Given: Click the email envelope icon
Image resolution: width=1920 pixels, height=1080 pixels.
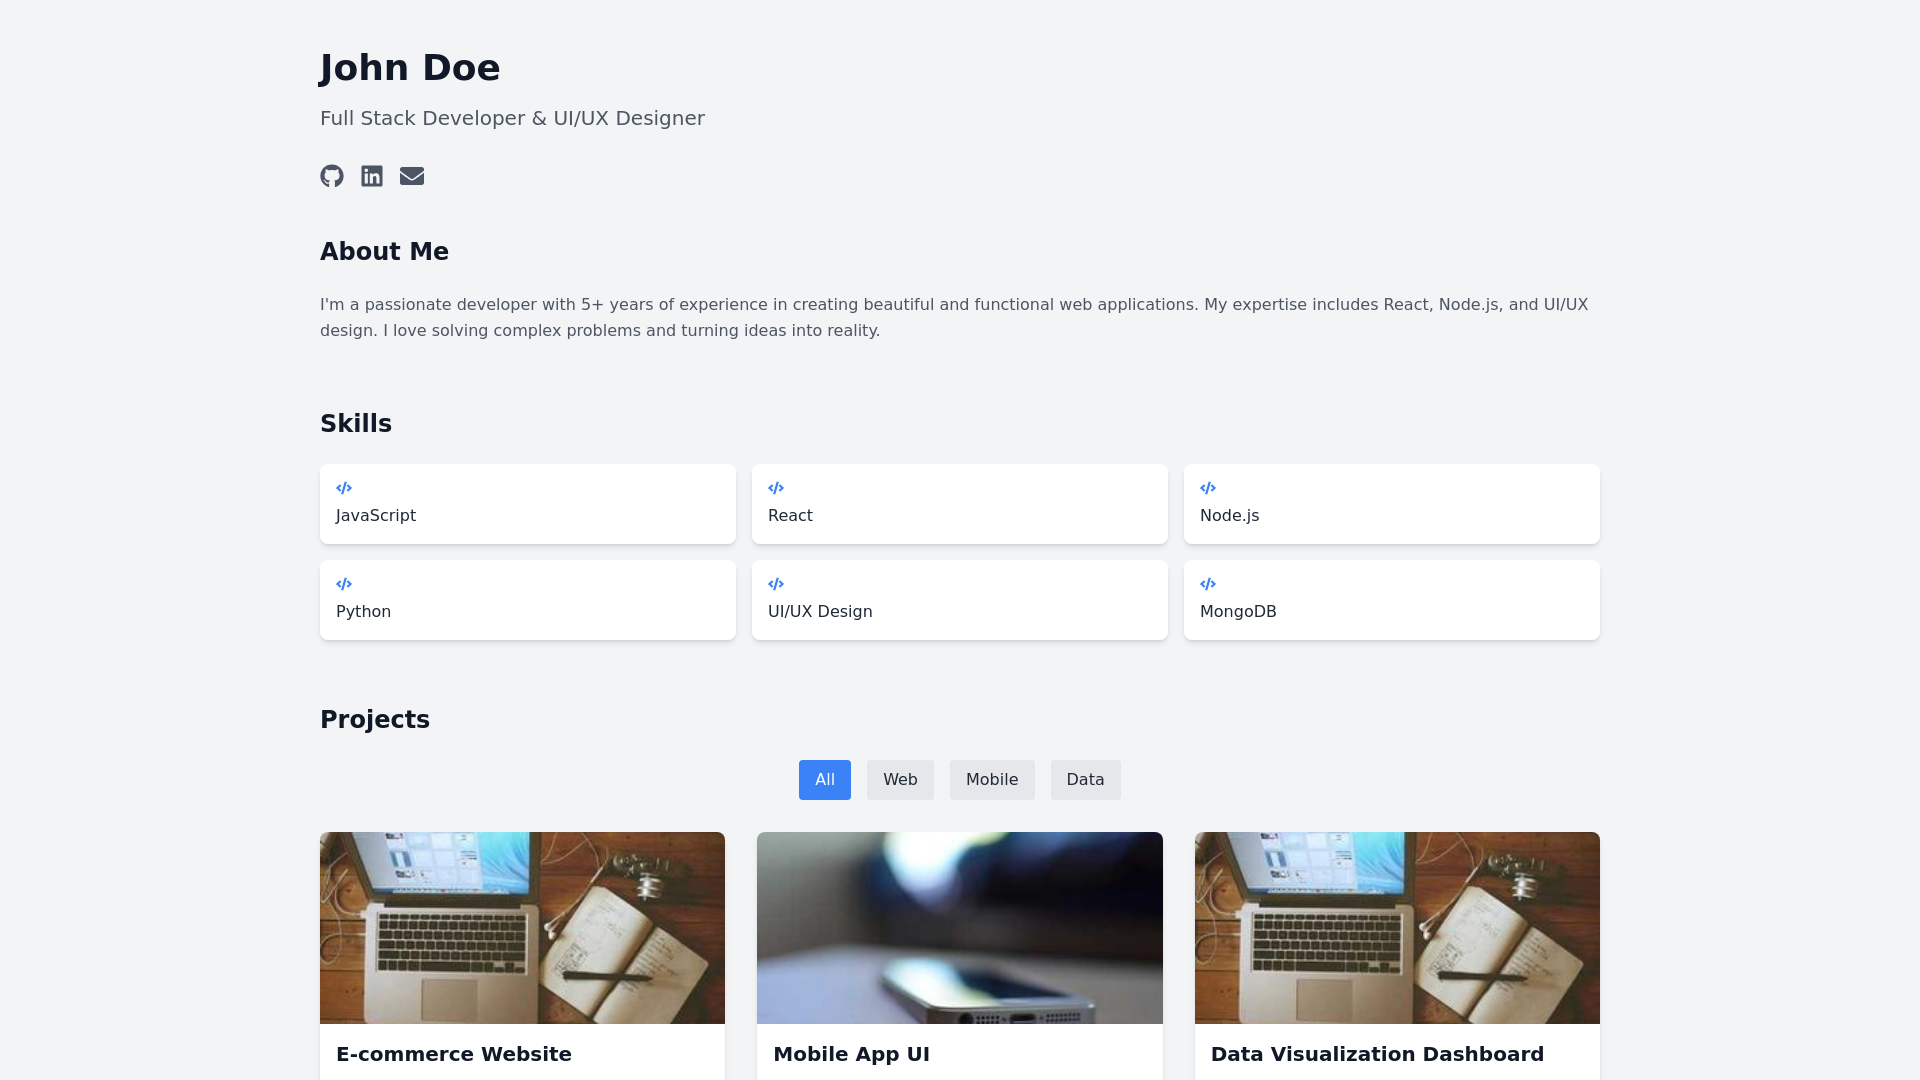Looking at the screenshot, I should point(412,176).
